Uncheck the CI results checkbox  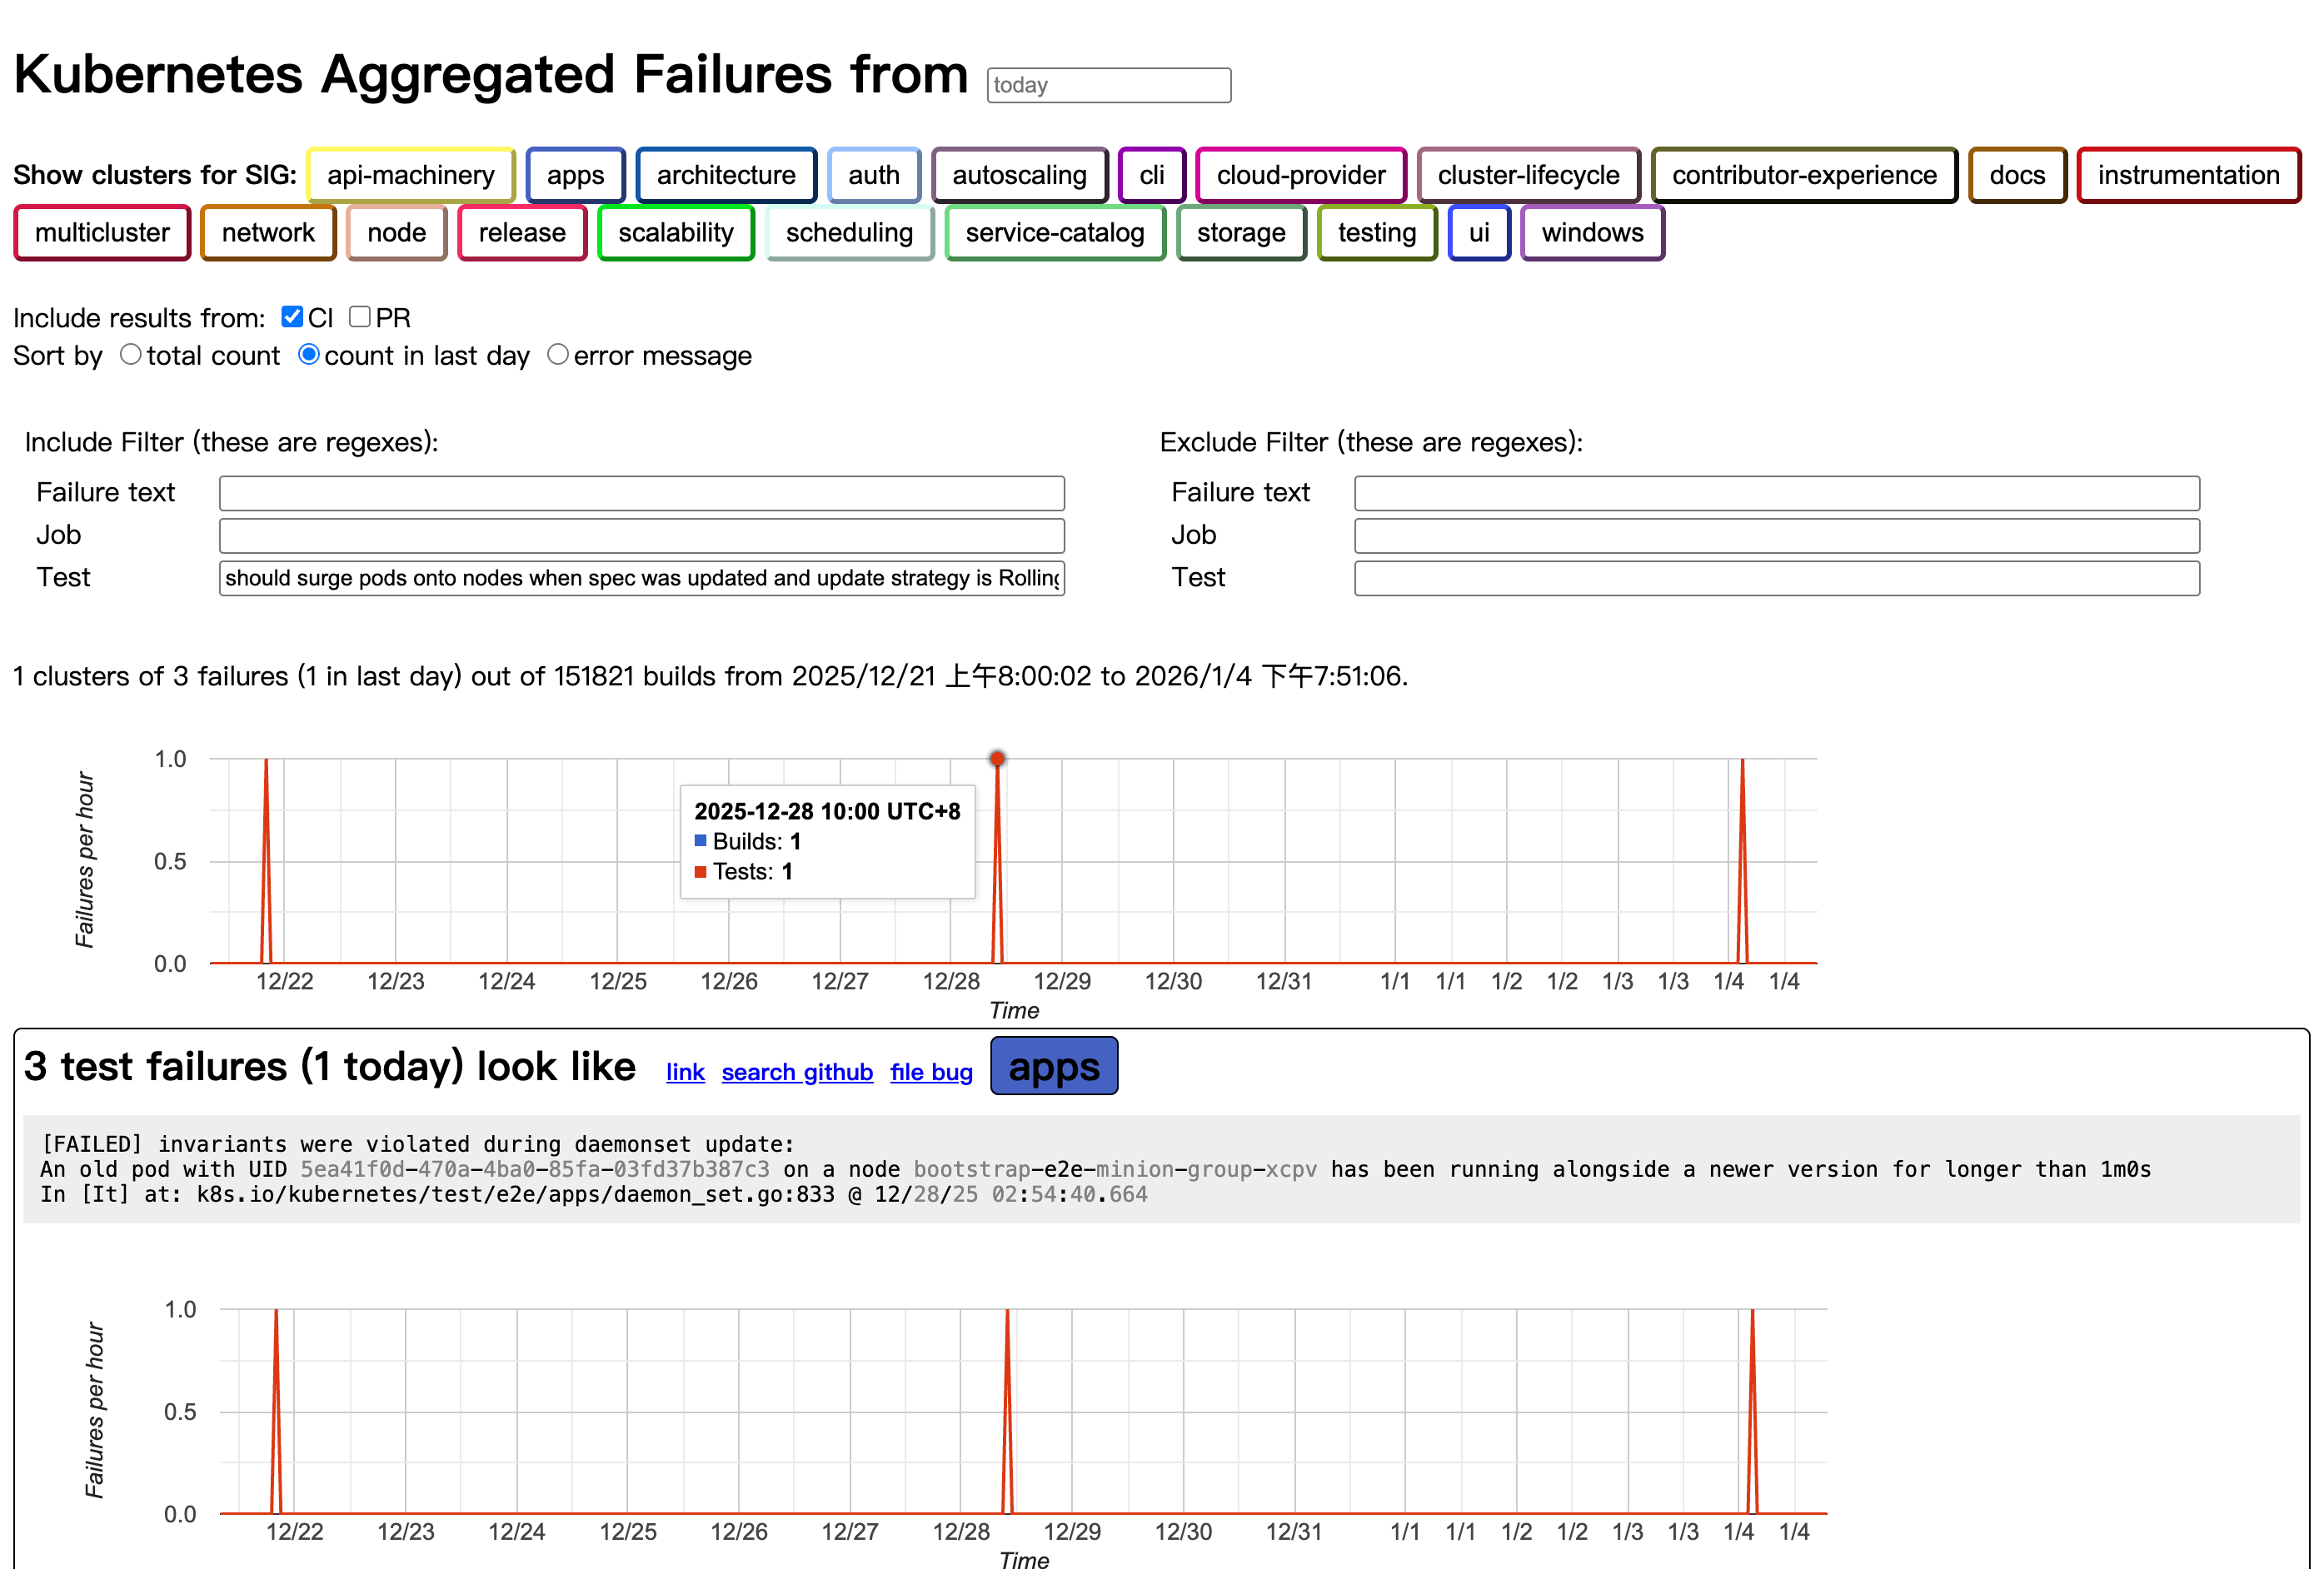[x=292, y=317]
